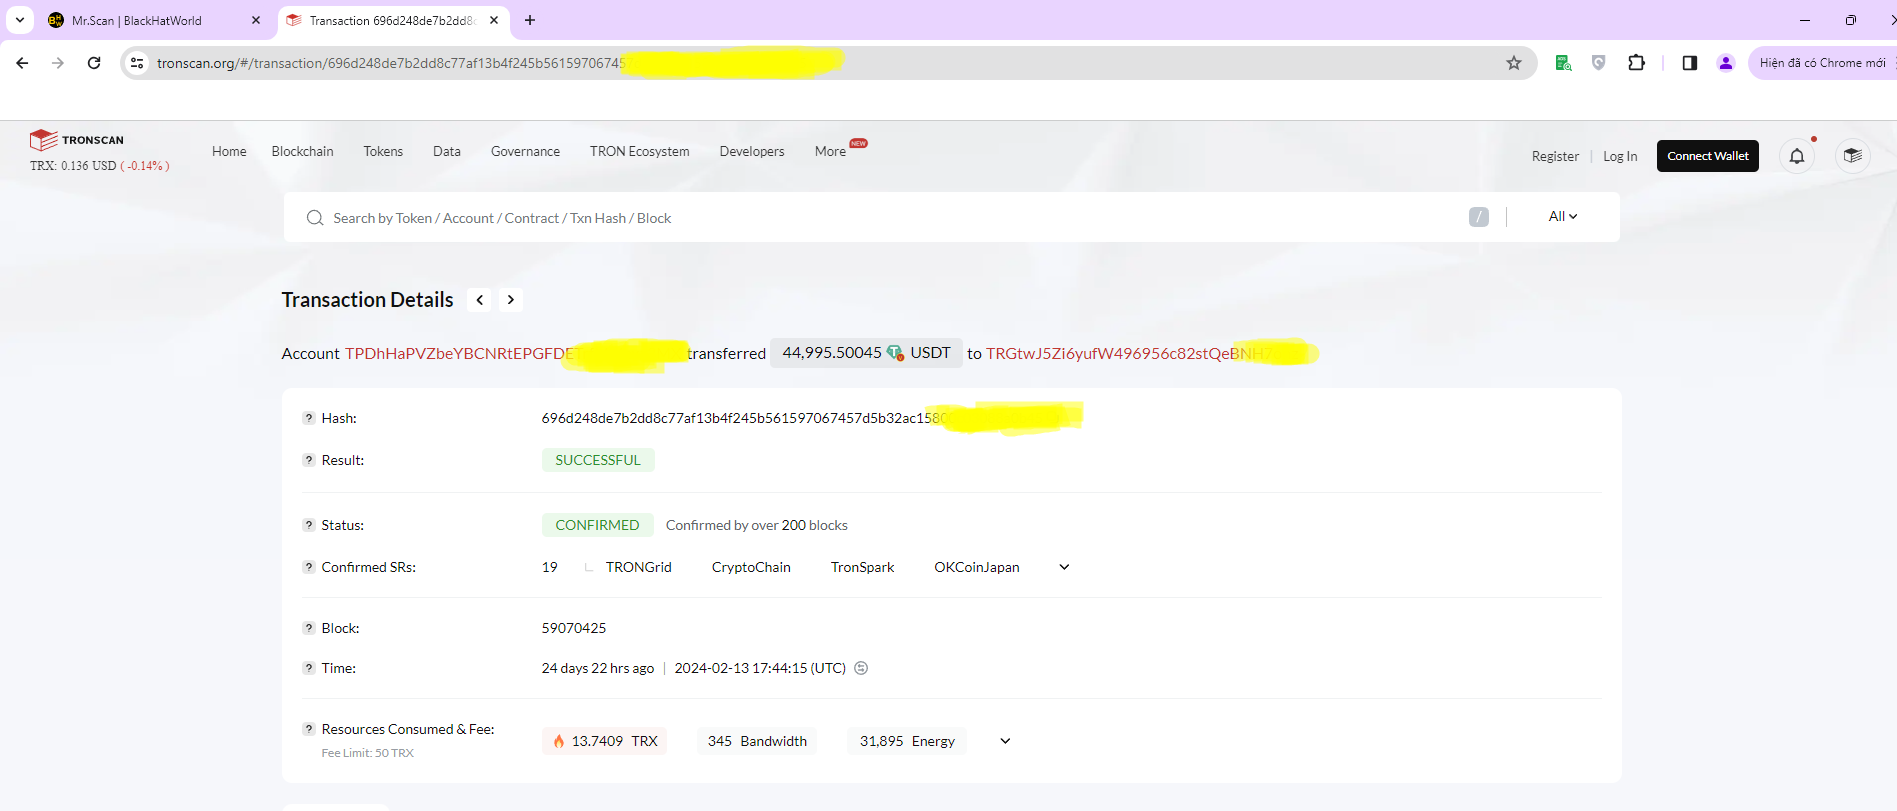Open the TRON Ecosystem menu
The width and height of the screenshot is (1897, 811).
click(x=640, y=151)
